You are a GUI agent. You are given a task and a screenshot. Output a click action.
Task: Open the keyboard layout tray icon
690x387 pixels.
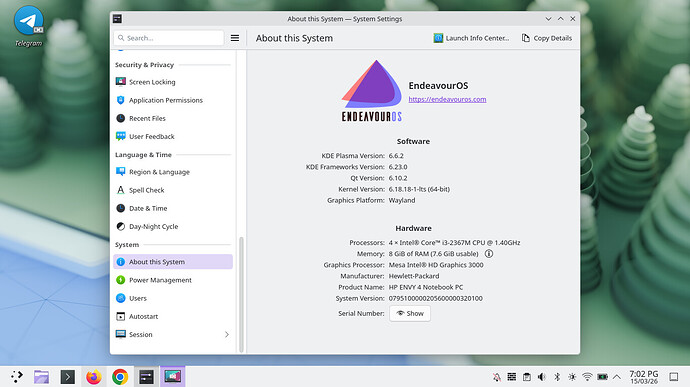click(512, 377)
